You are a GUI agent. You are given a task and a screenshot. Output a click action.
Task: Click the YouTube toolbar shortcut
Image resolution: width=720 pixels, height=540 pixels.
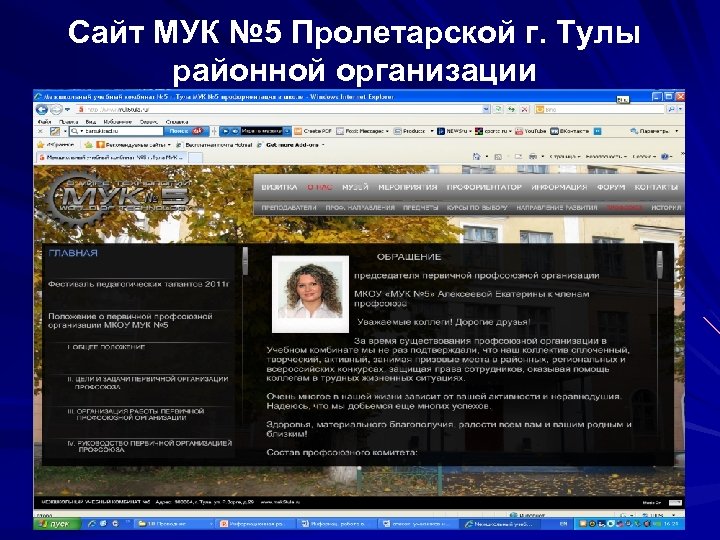coord(531,131)
